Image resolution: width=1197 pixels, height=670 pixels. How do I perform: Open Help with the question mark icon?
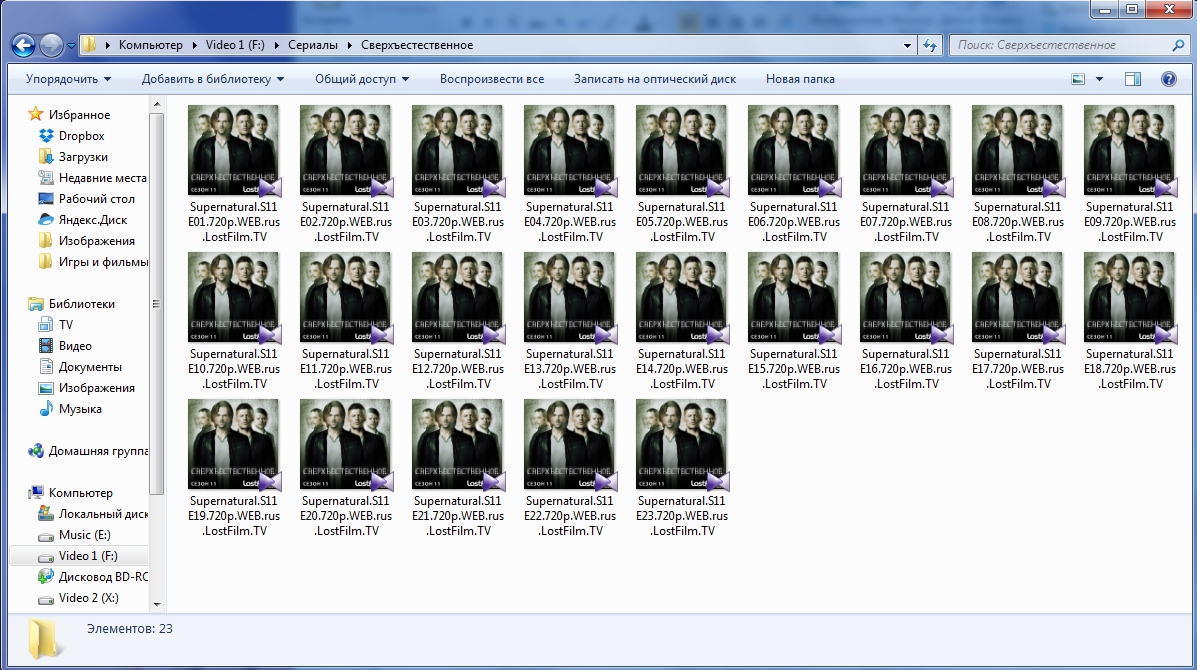pos(1169,79)
